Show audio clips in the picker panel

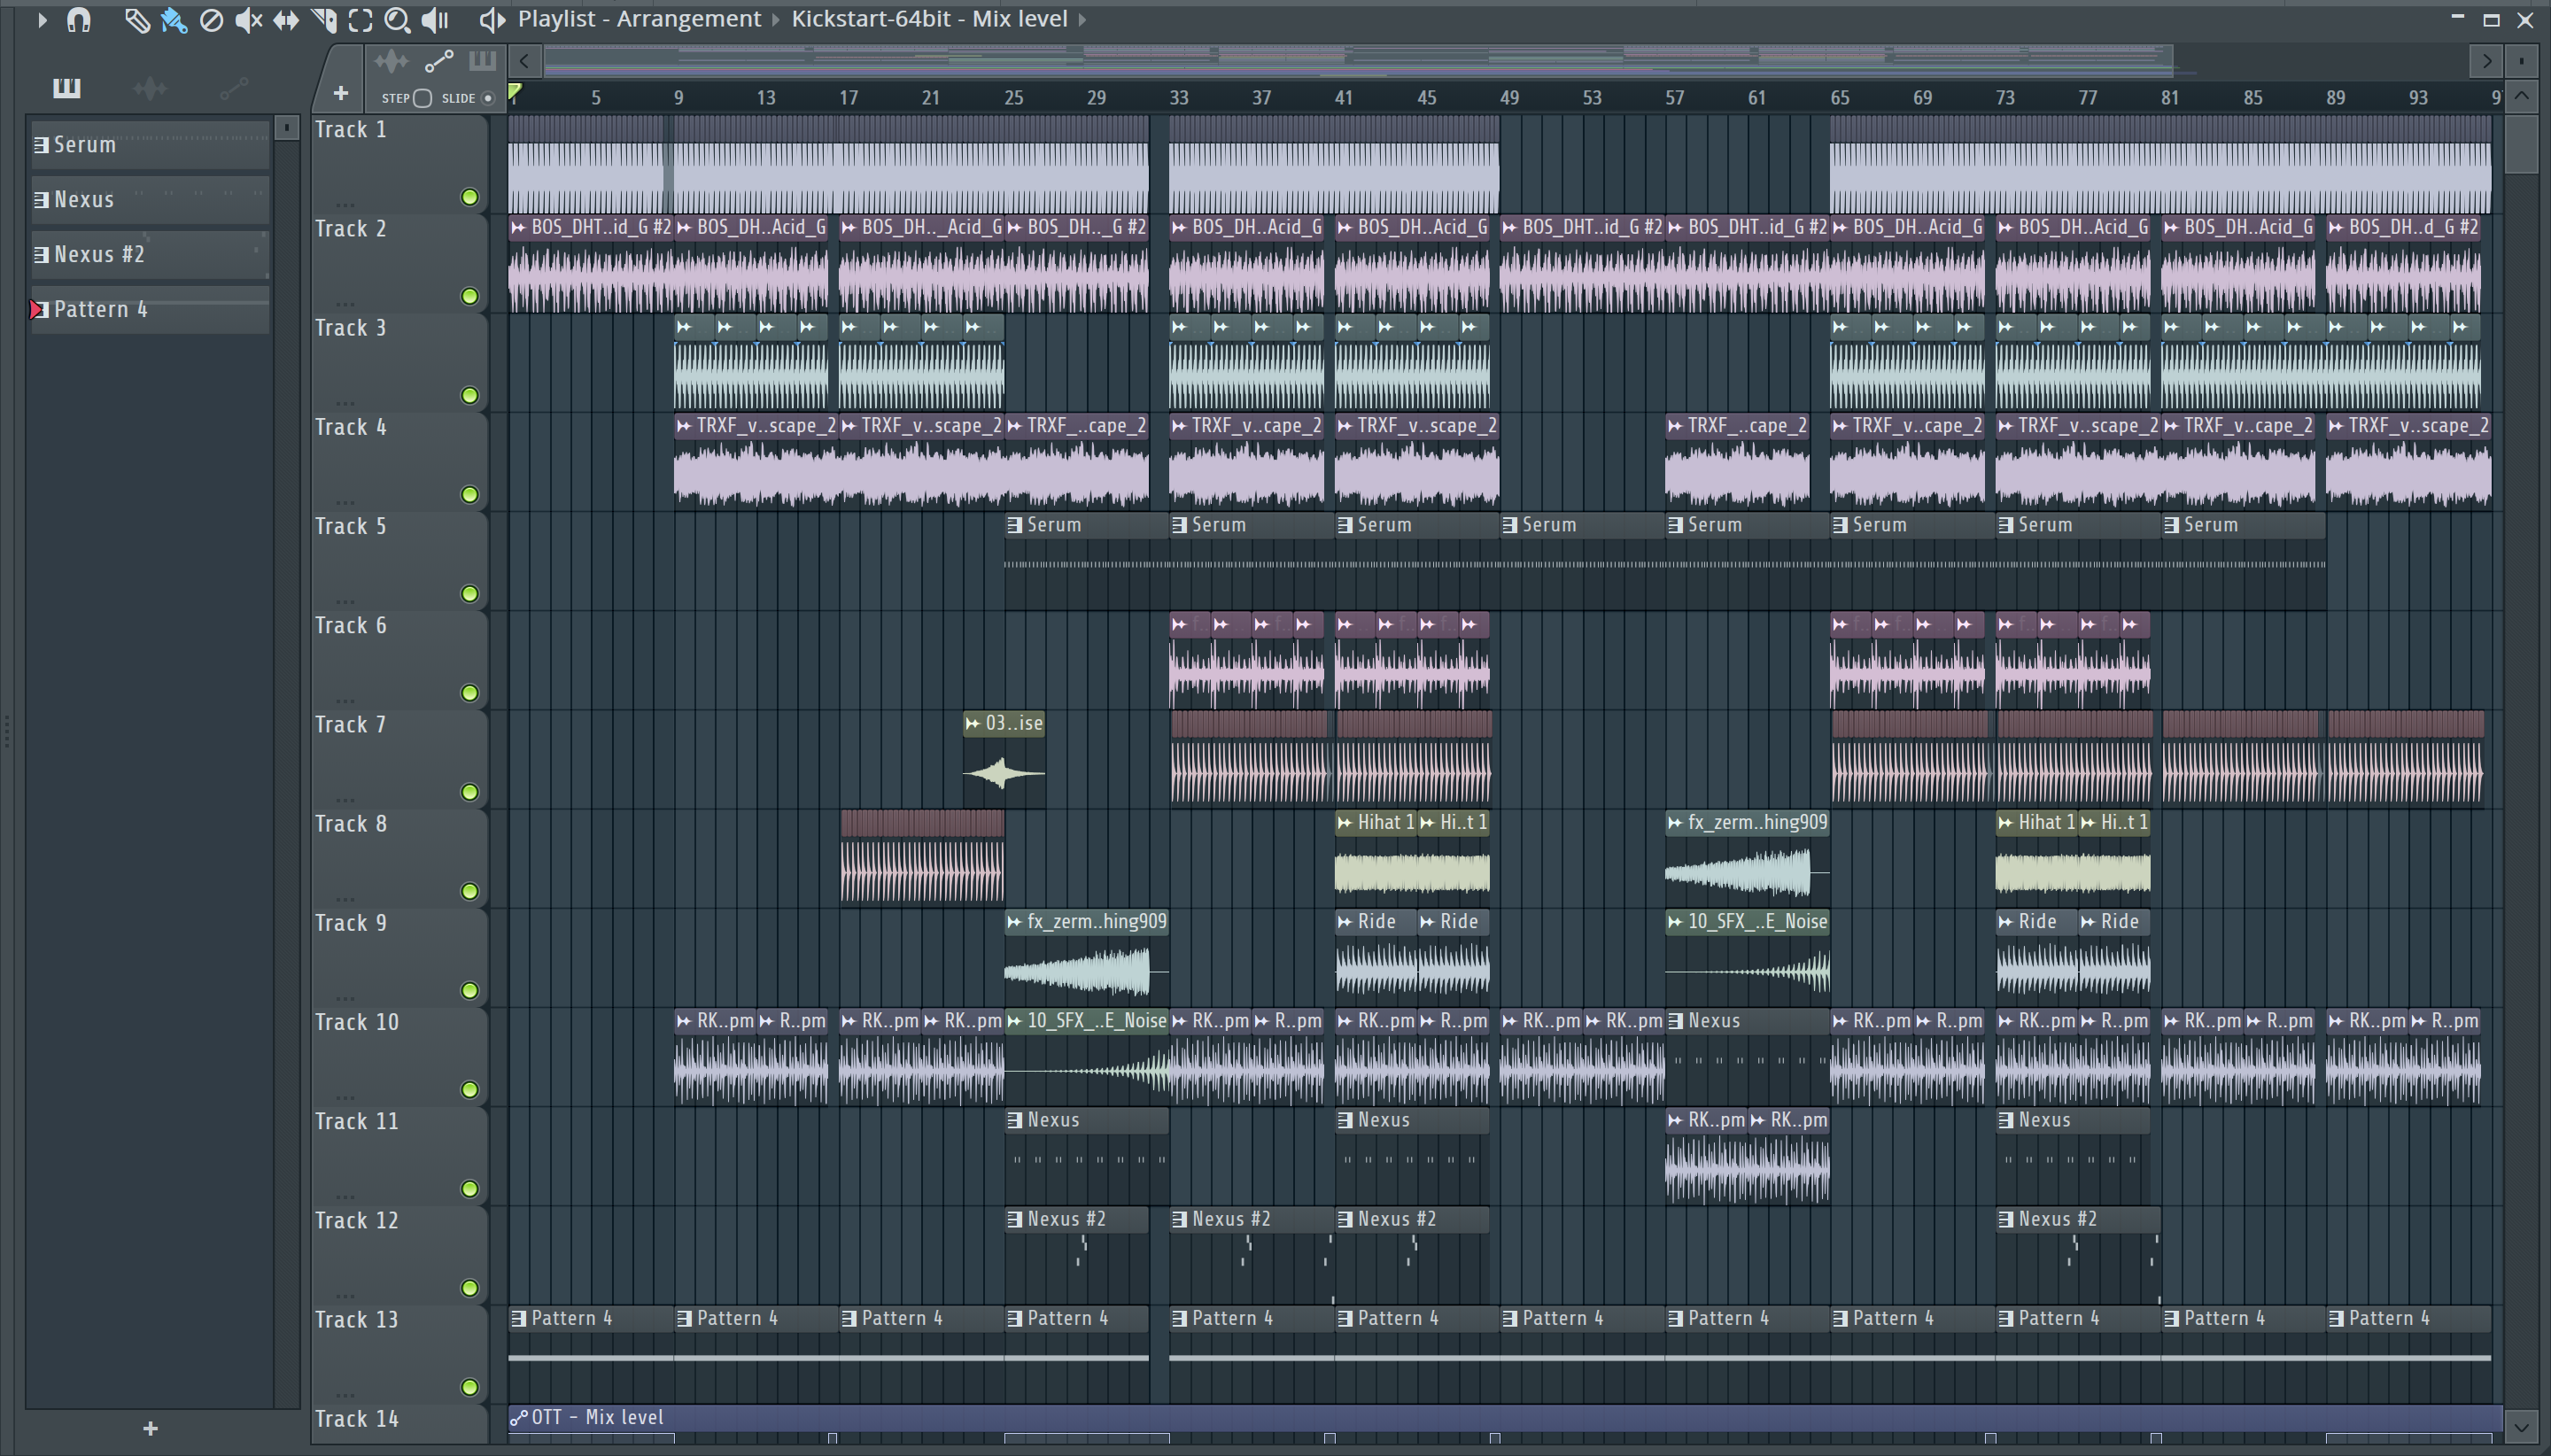point(150,89)
